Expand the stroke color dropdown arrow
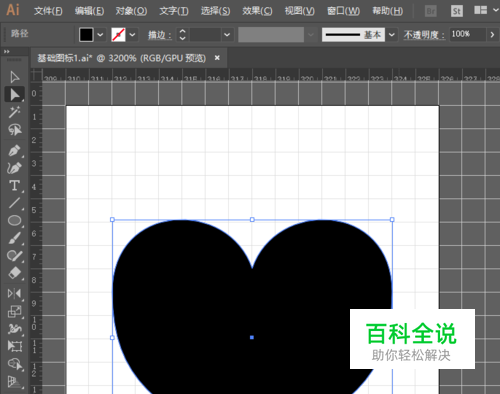This screenshot has width=500, height=394. 132,34
